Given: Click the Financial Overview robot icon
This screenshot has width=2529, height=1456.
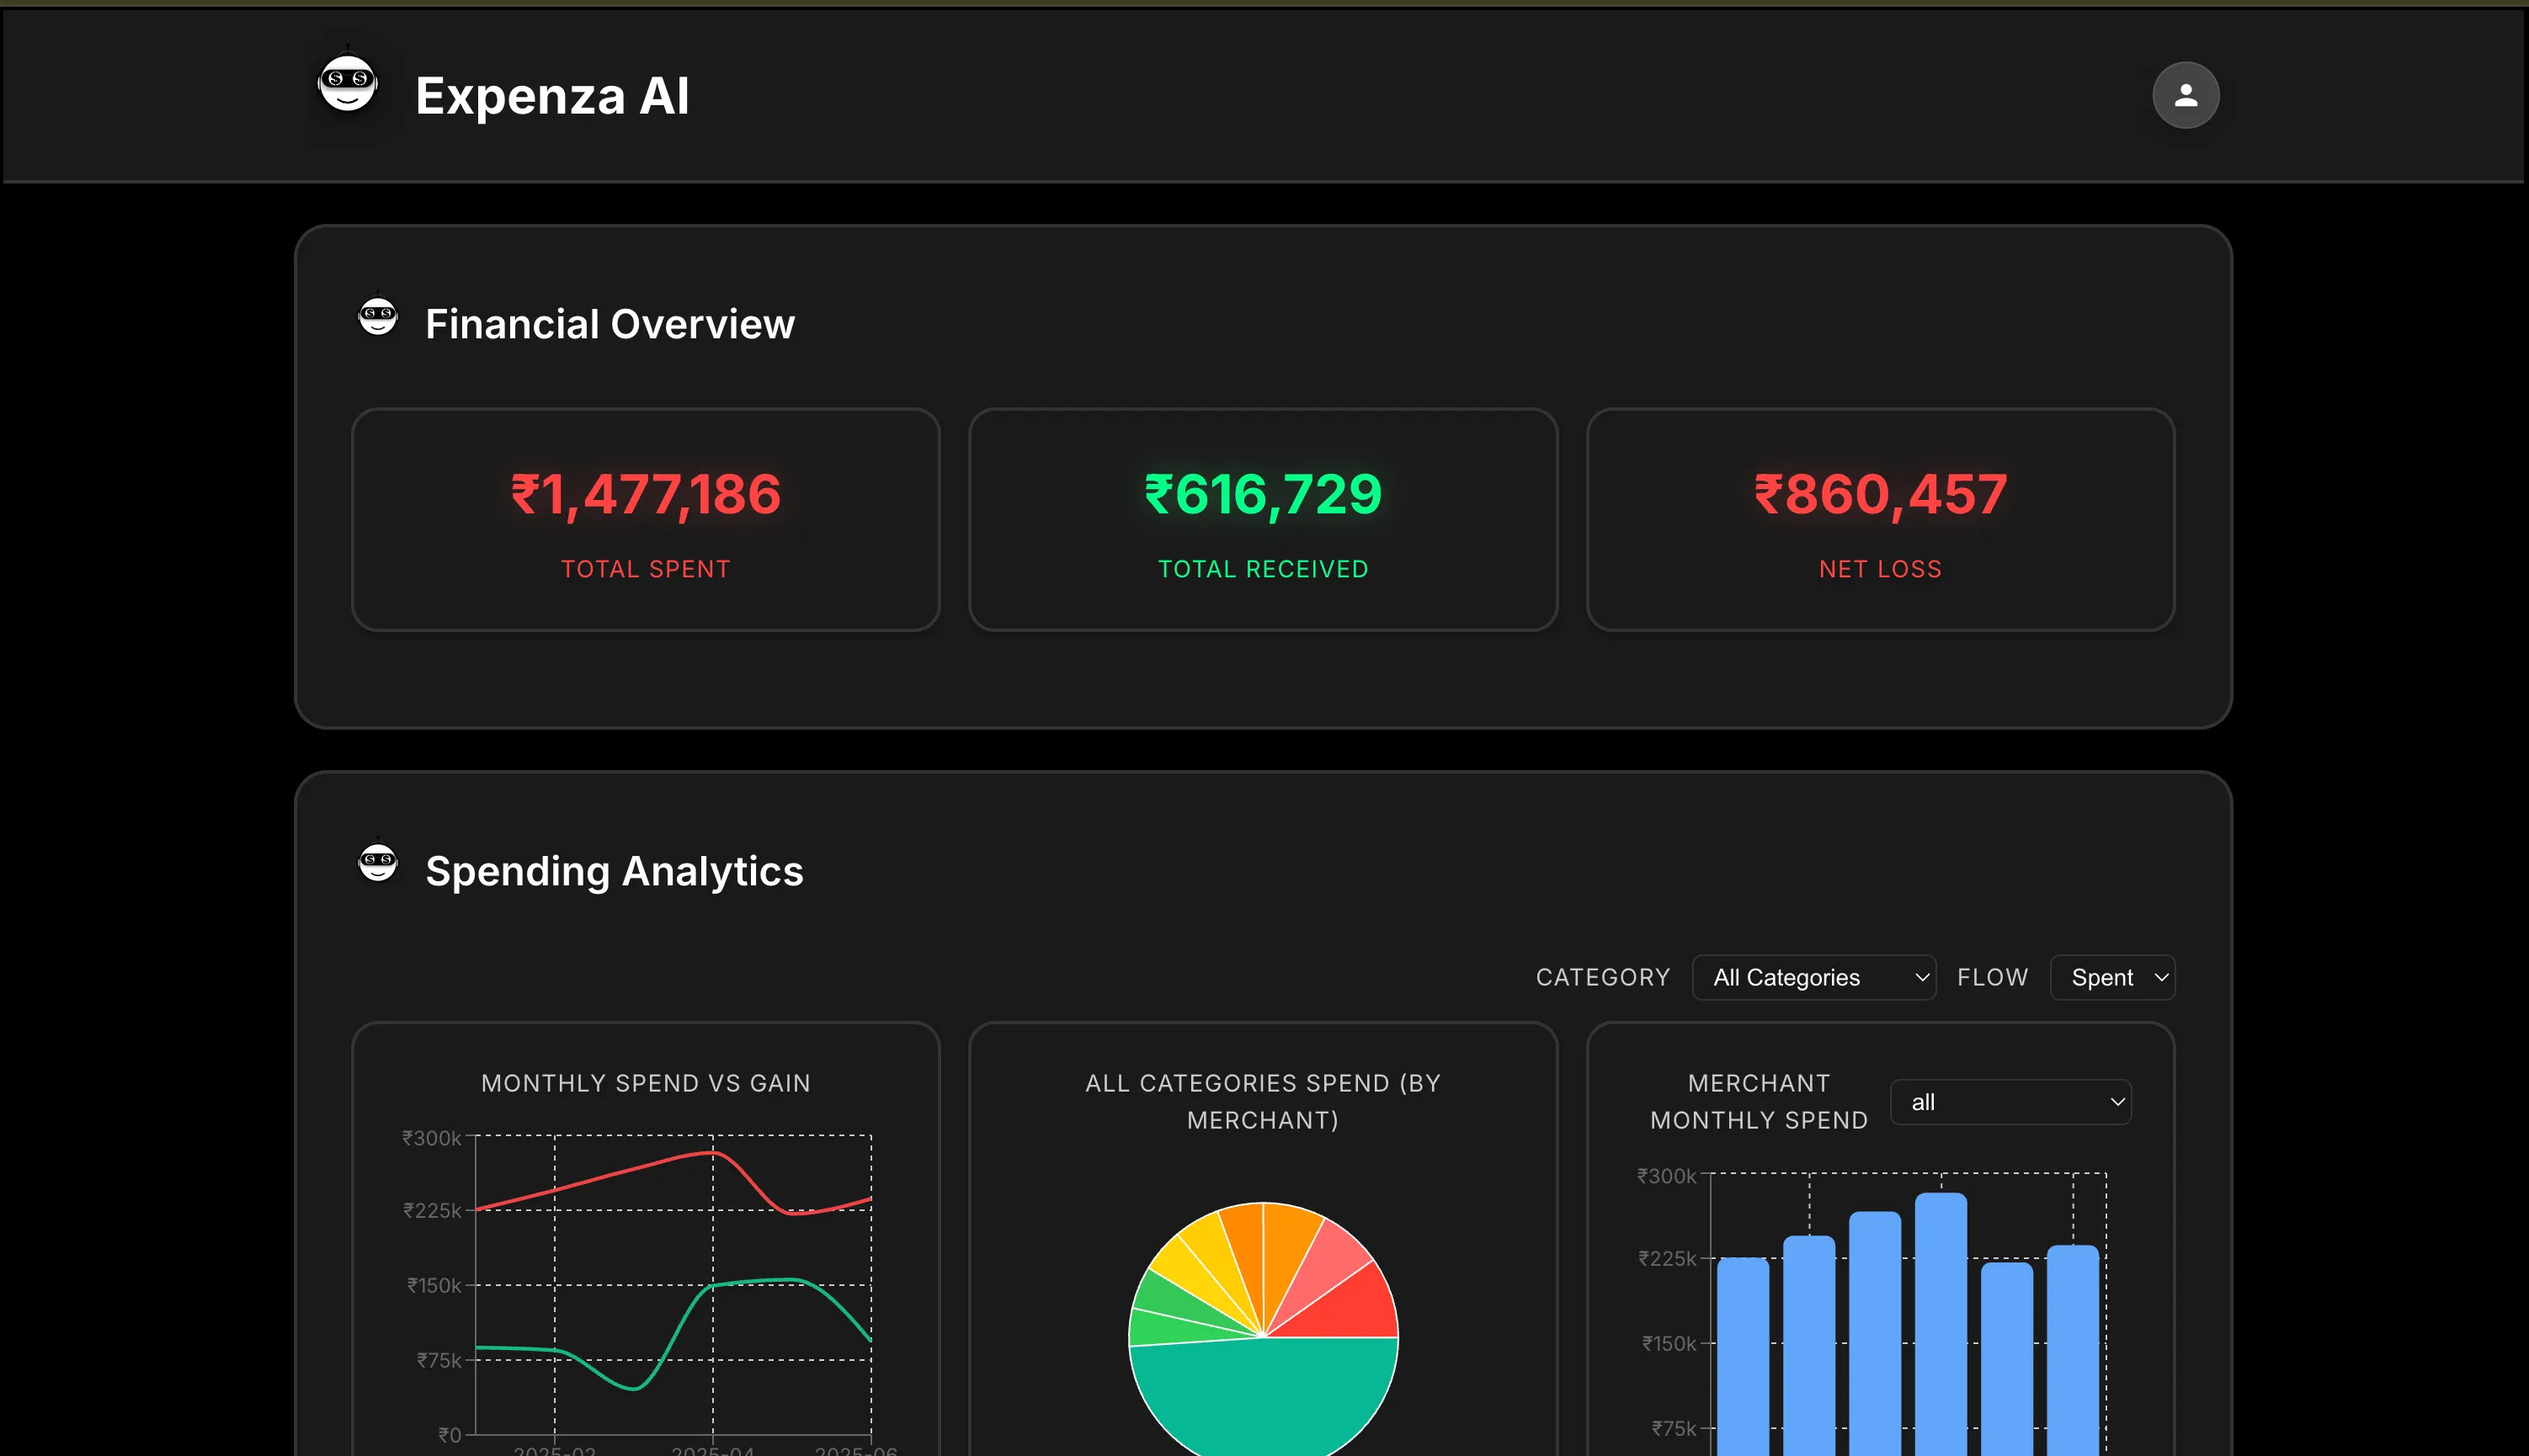Looking at the screenshot, I should tap(378, 315).
